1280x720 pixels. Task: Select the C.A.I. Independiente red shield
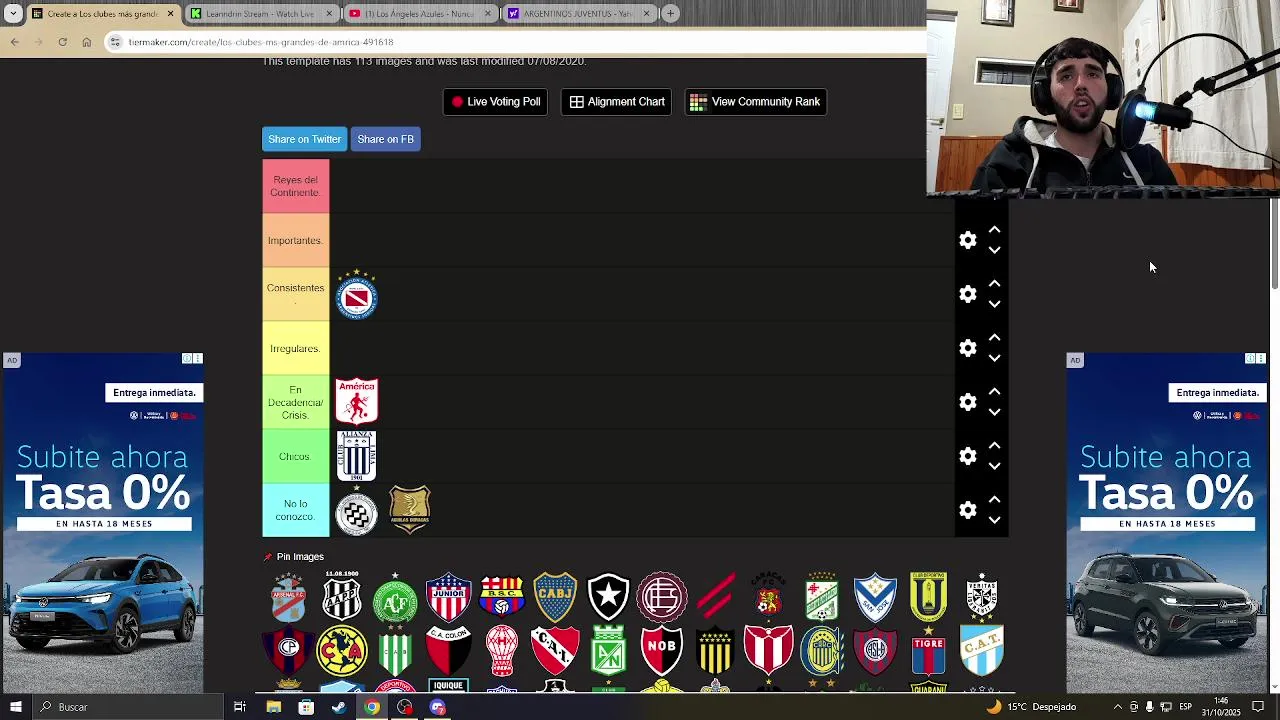[x=555, y=651]
